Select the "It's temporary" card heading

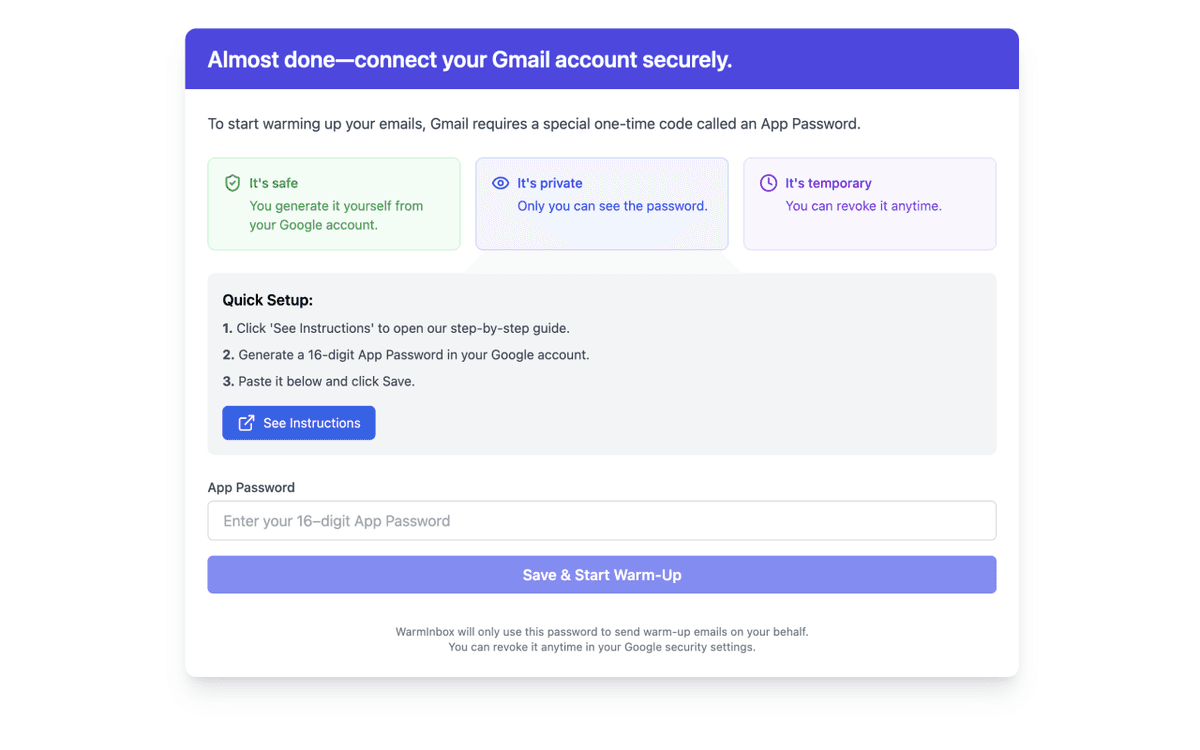828,183
